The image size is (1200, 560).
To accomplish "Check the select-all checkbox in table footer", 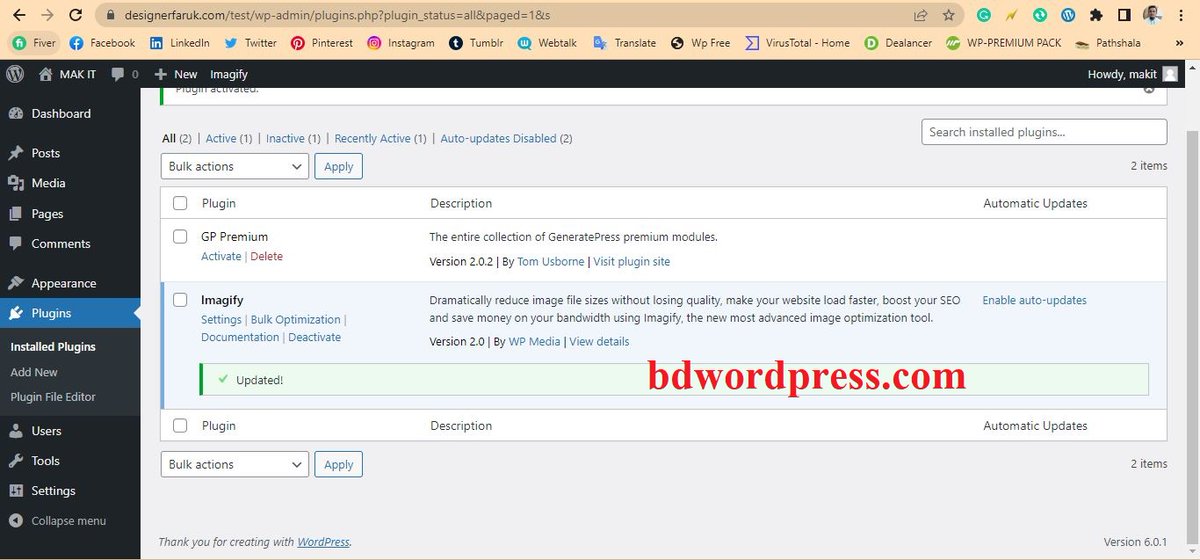I will pos(180,425).
